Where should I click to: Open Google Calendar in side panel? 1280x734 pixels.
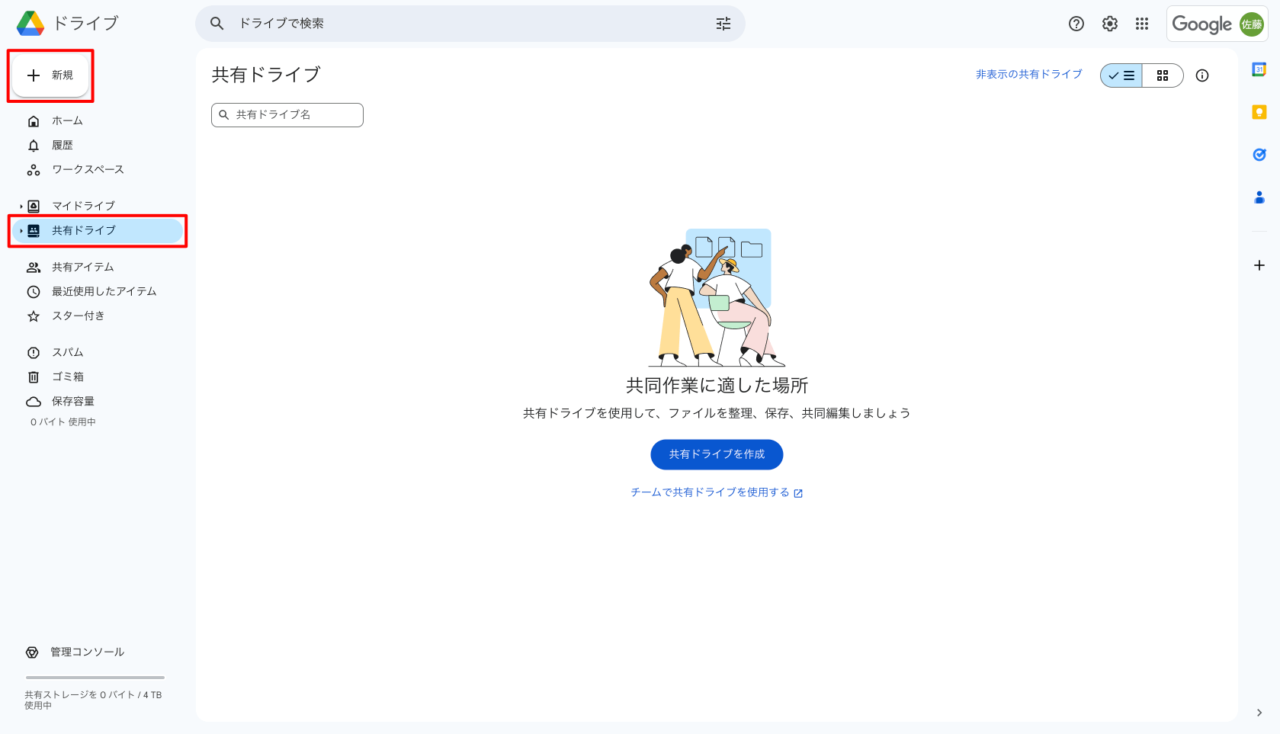click(1259, 69)
